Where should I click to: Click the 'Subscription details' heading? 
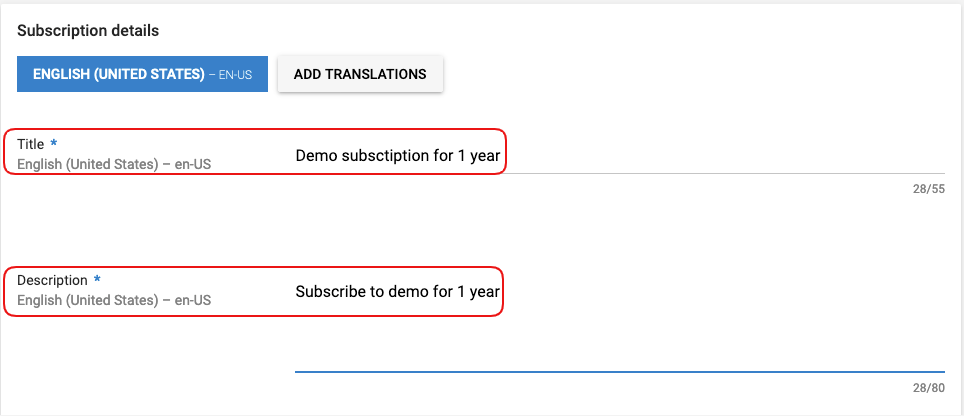point(88,31)
